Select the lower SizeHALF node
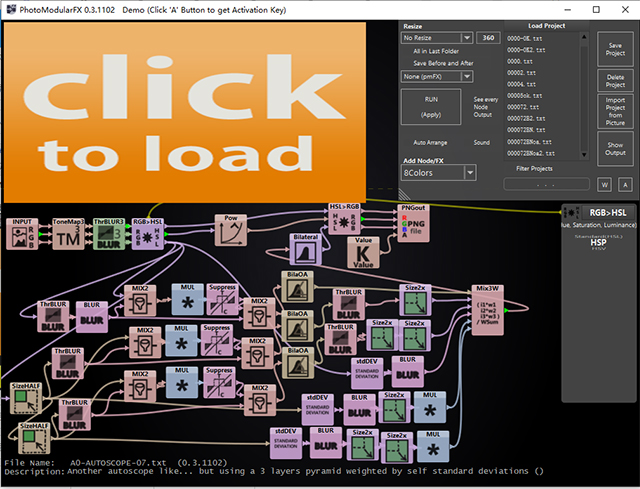The image size is (640, 489). pyautogui.click(x=34, y=438)
